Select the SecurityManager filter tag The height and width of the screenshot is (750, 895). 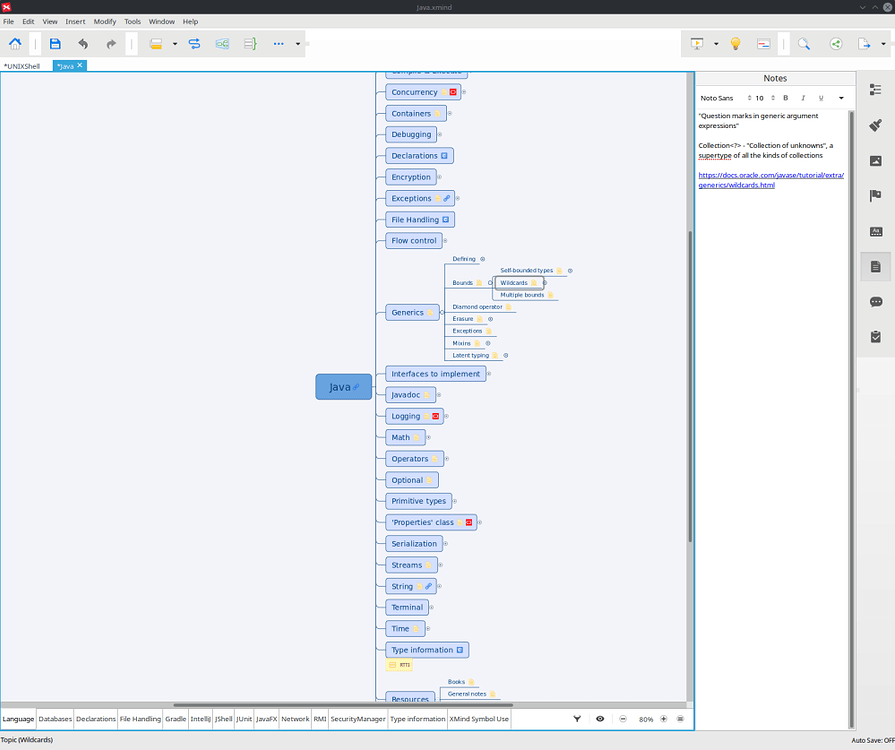pyautogui.click(x=358, y=718)
